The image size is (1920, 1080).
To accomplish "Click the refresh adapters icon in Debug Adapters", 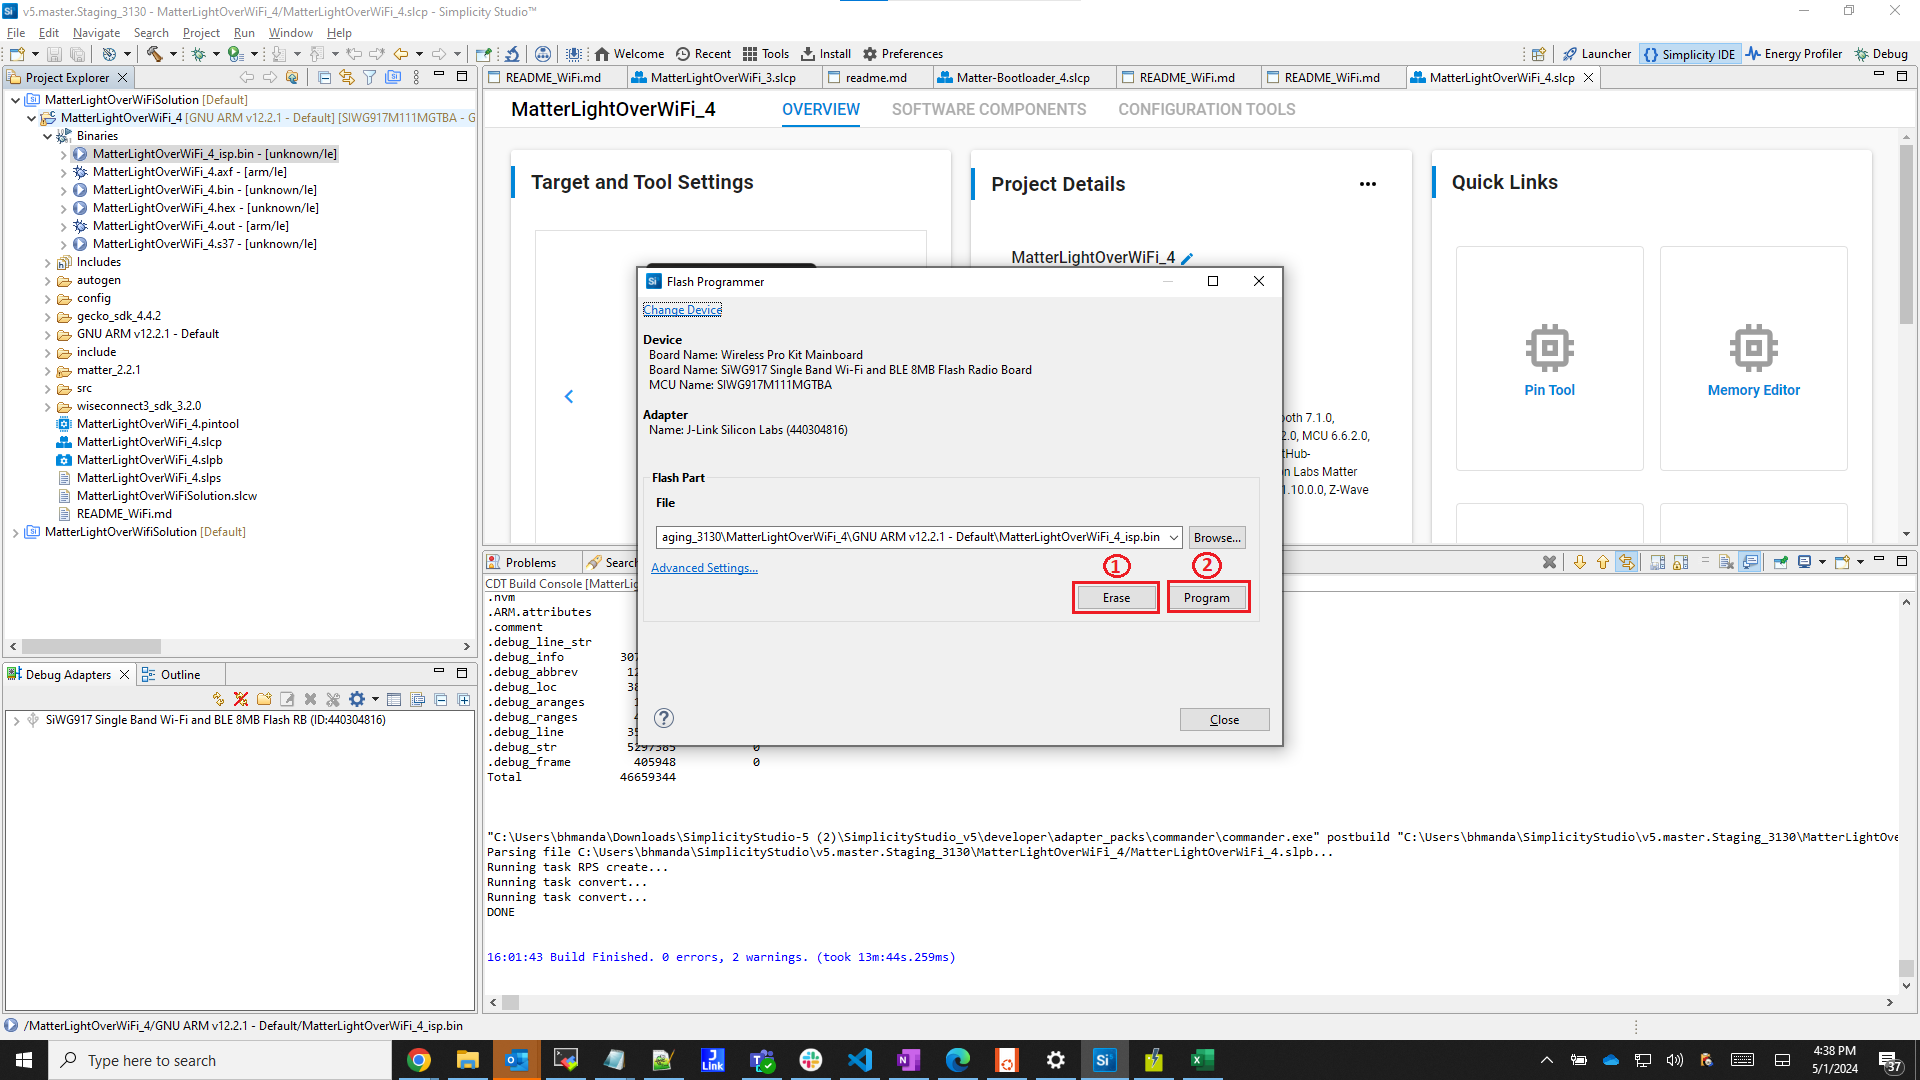I will pyautogui.click(x=218, y=700).
